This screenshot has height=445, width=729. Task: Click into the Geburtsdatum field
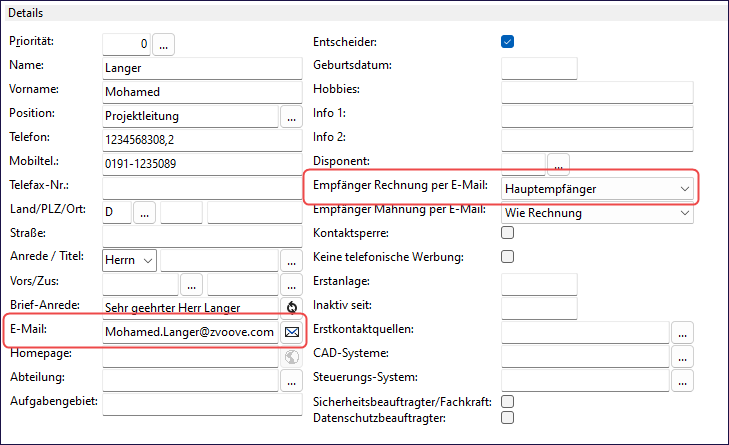point(539,68)
